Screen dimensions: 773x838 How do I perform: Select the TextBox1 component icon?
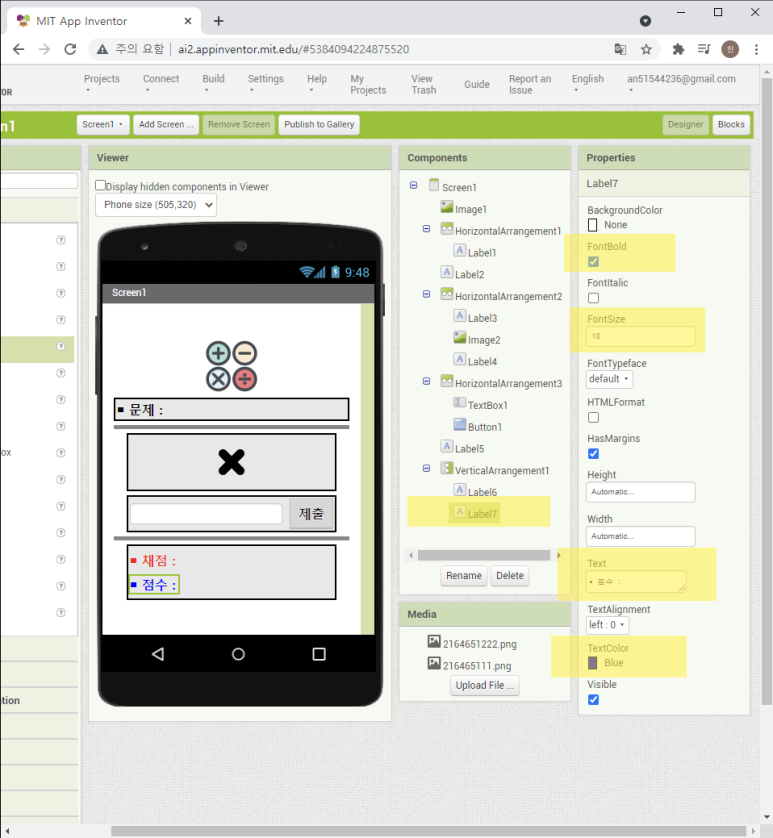pos(460,402)
